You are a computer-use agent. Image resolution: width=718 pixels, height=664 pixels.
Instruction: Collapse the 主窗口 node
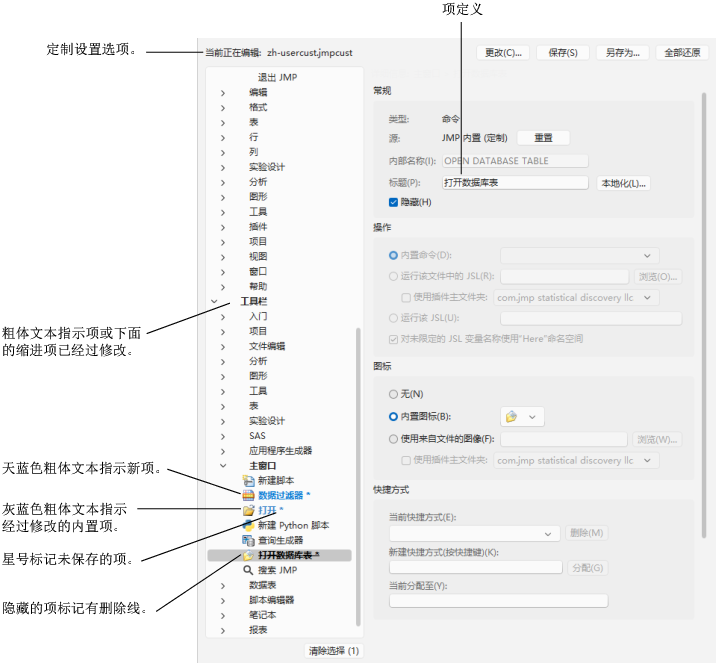click(x=223, y=466)
